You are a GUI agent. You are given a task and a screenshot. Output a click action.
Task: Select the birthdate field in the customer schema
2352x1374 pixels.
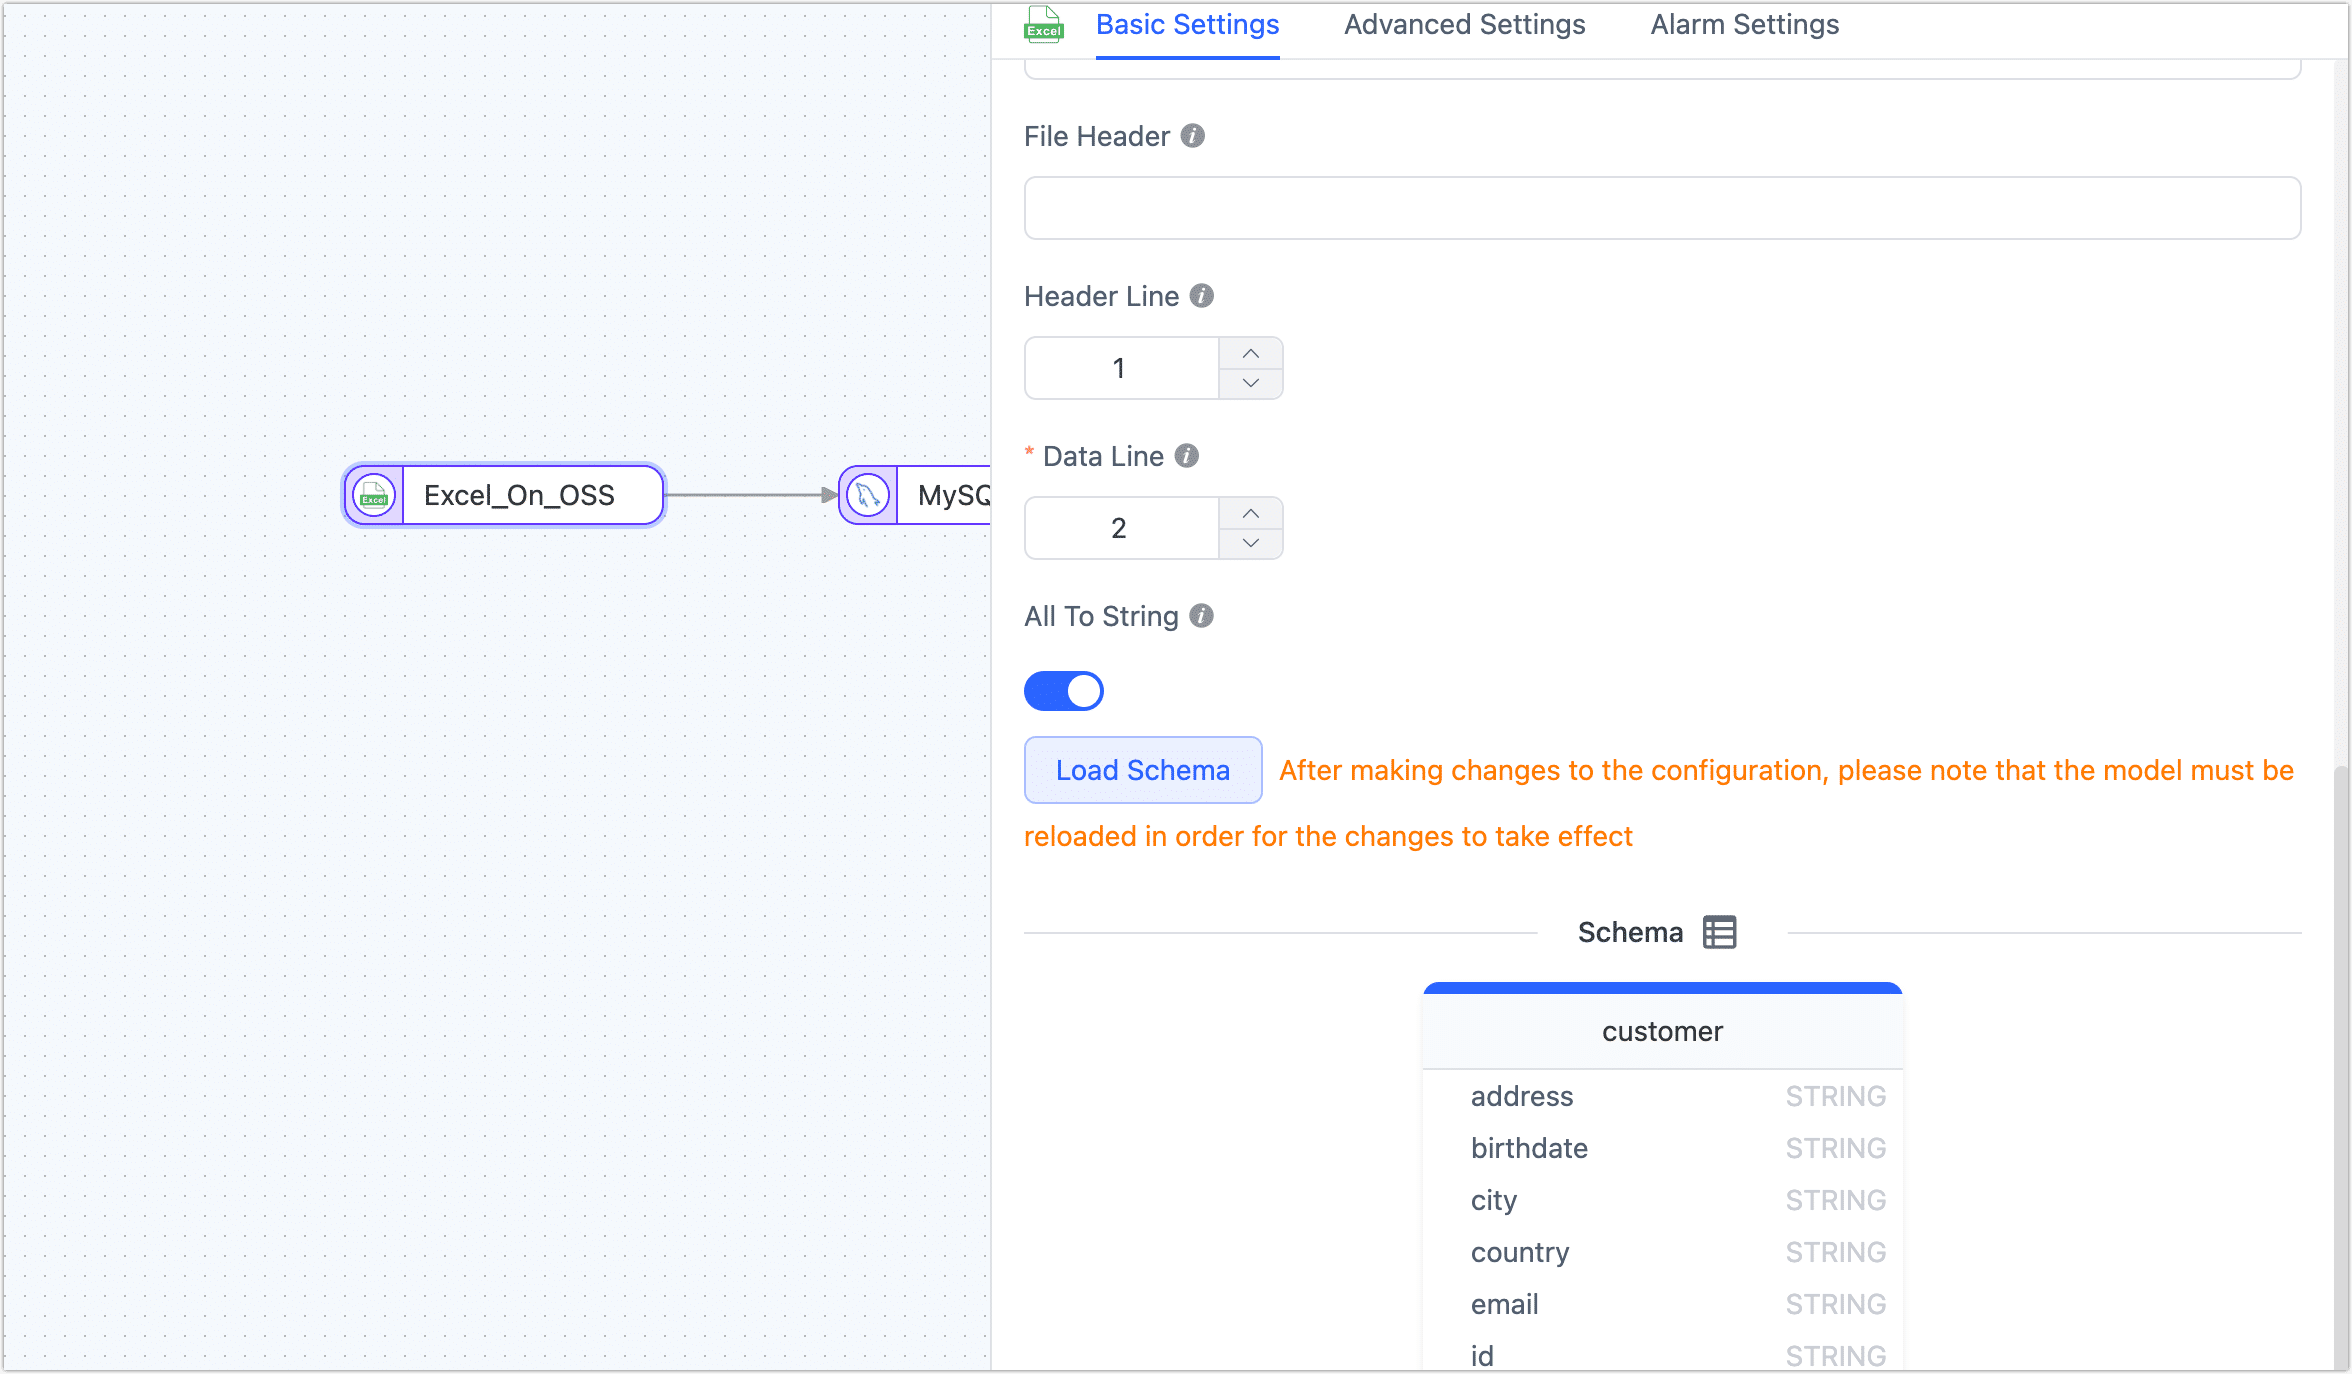(1529, 1147)
